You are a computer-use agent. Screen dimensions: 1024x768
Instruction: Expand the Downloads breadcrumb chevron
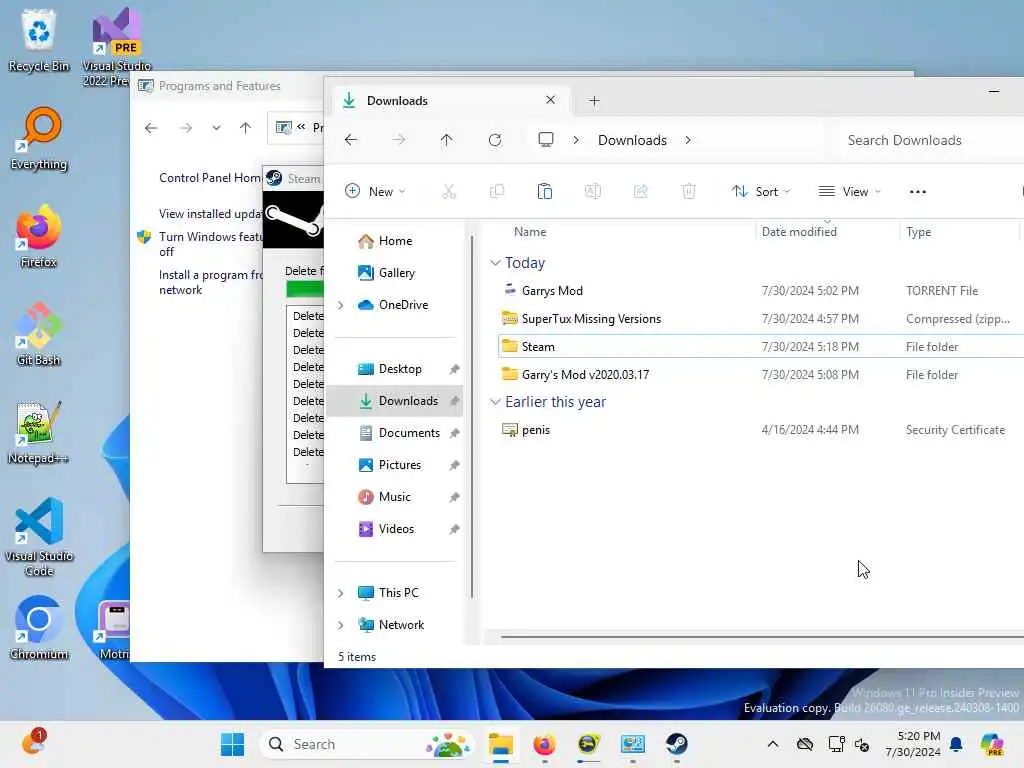[x=688, y=140]
